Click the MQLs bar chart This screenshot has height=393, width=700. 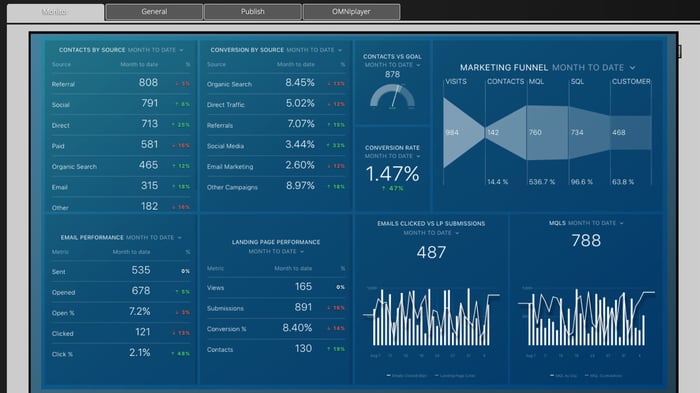pyautogui.click(x=586, y=318)
